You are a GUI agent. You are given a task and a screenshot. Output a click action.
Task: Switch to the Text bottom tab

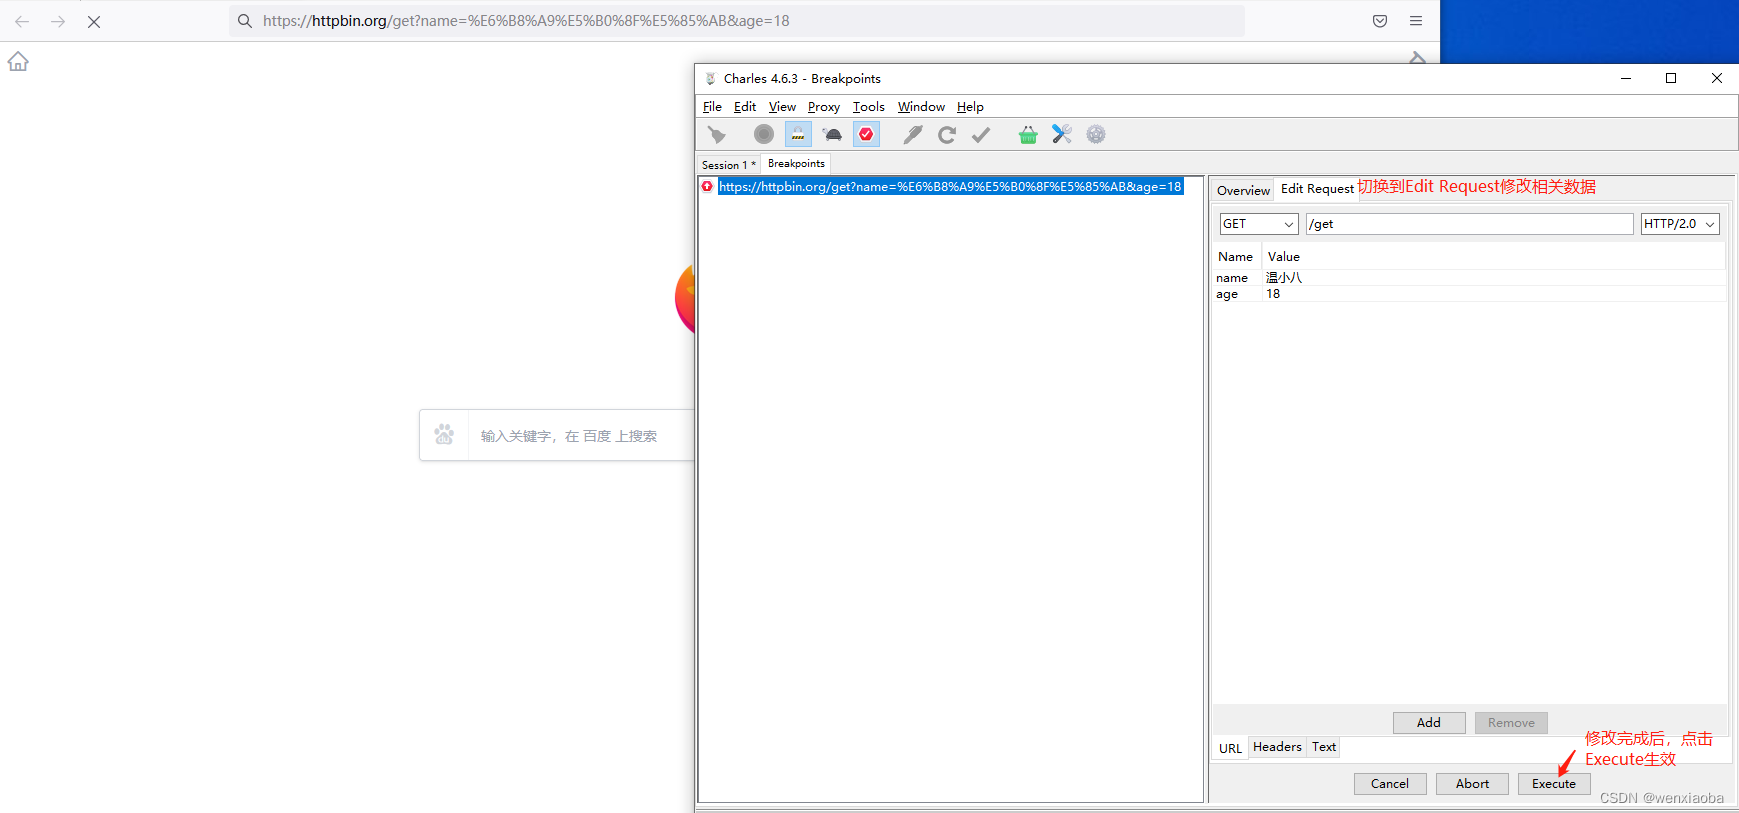(1324, 747)
